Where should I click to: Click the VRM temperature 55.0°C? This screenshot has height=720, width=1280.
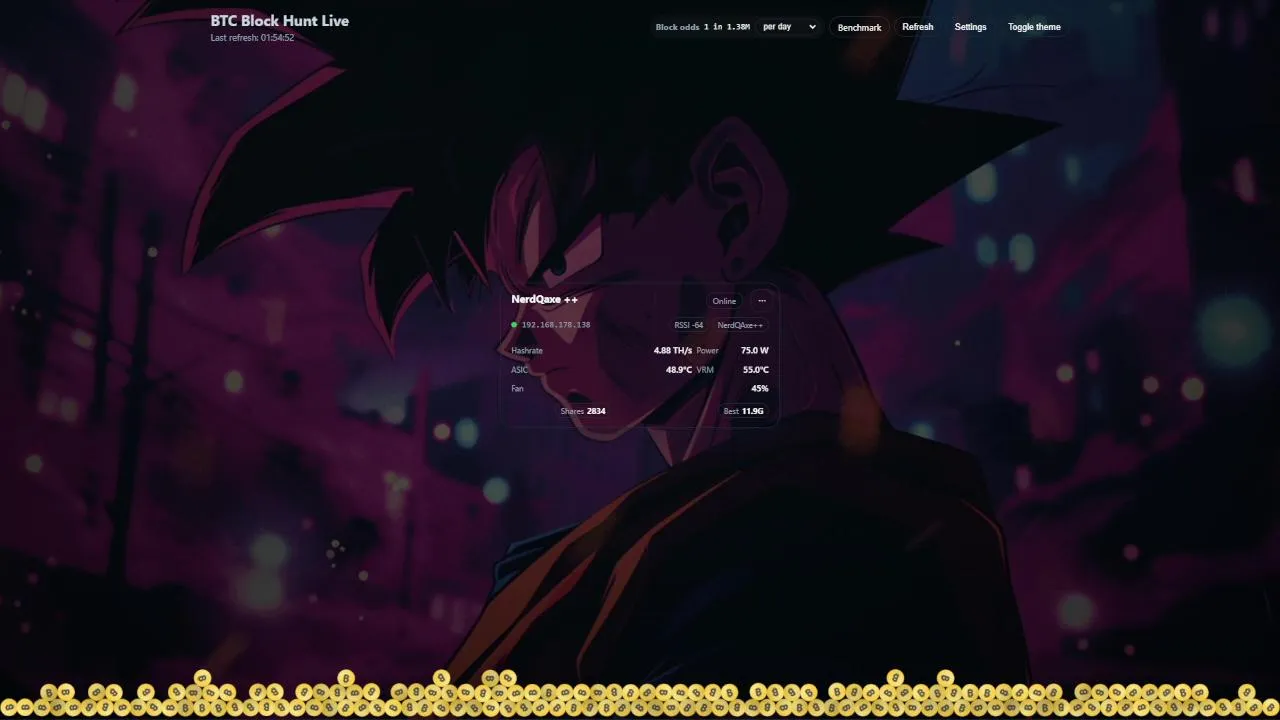pyautogui.click(x=755, y=370)
